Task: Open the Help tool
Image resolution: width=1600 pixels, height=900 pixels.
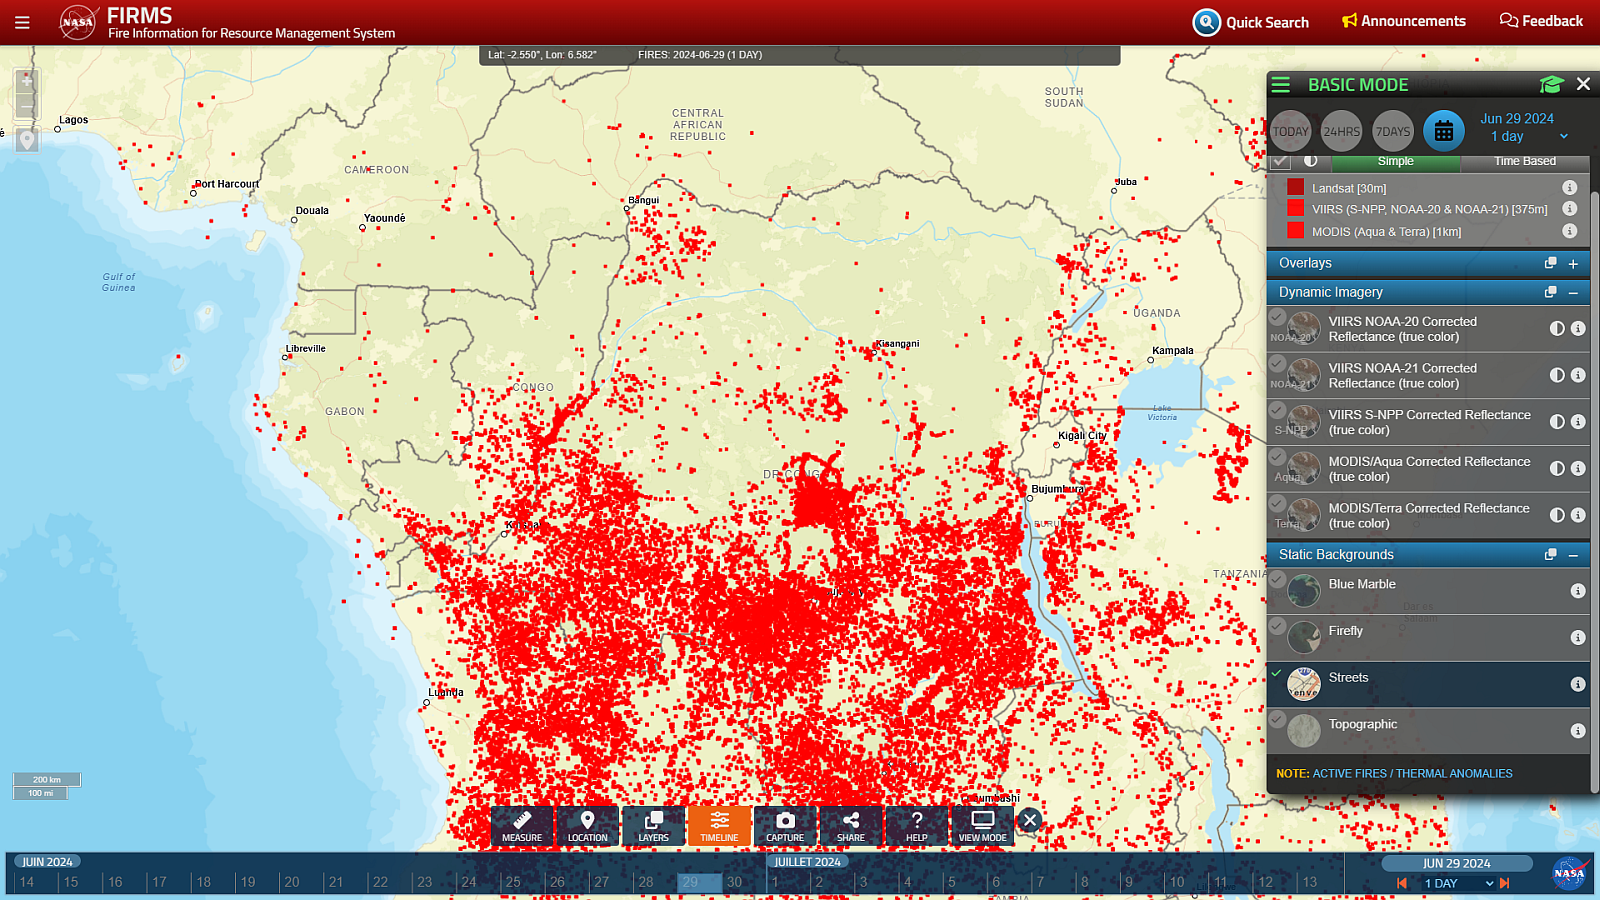Action: click(x=917, y=826)
